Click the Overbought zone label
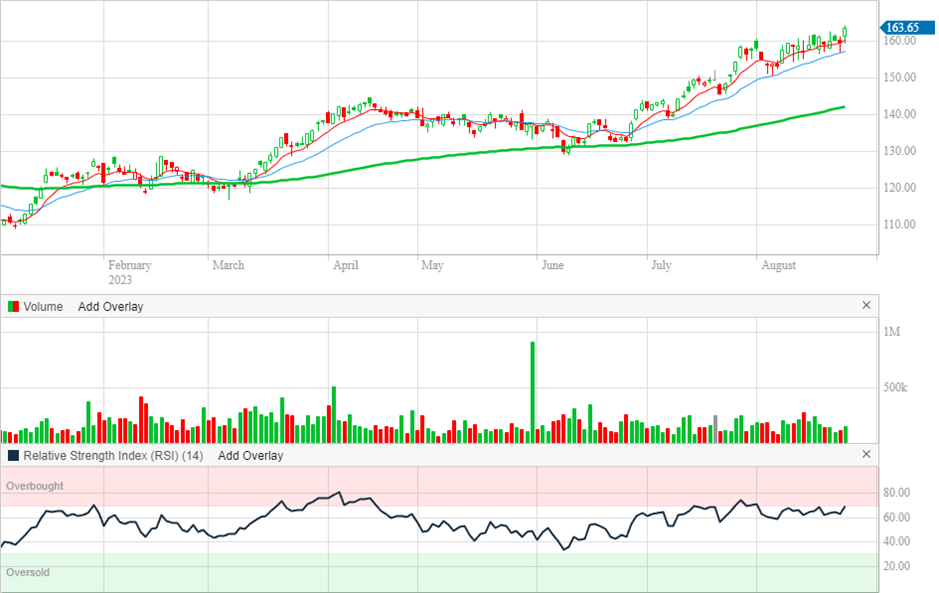 [x=35, y=486]
